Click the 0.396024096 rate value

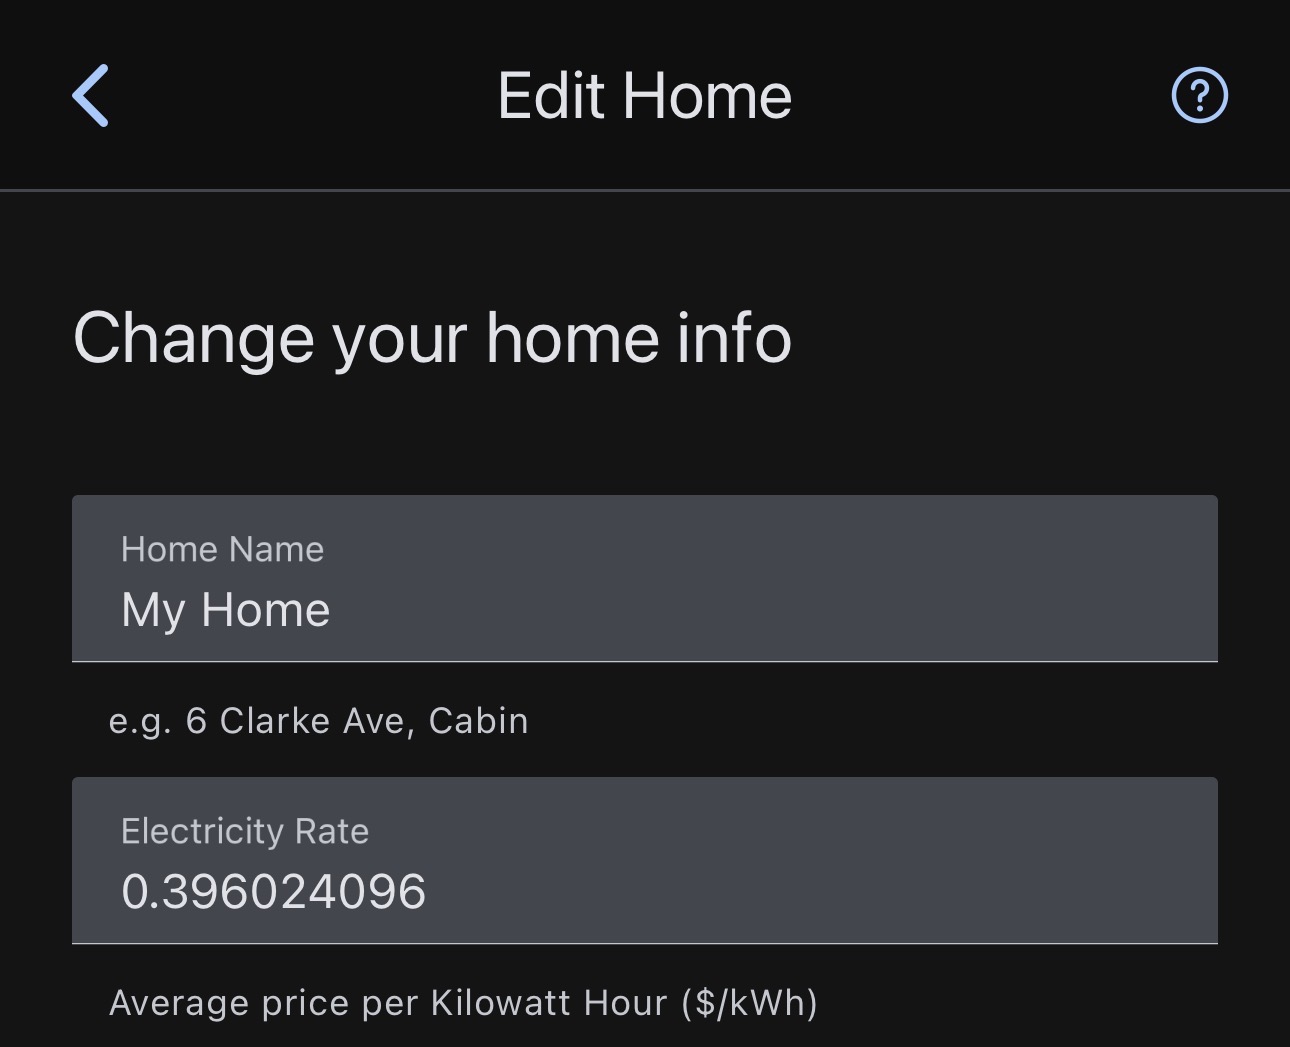(273, 892)
